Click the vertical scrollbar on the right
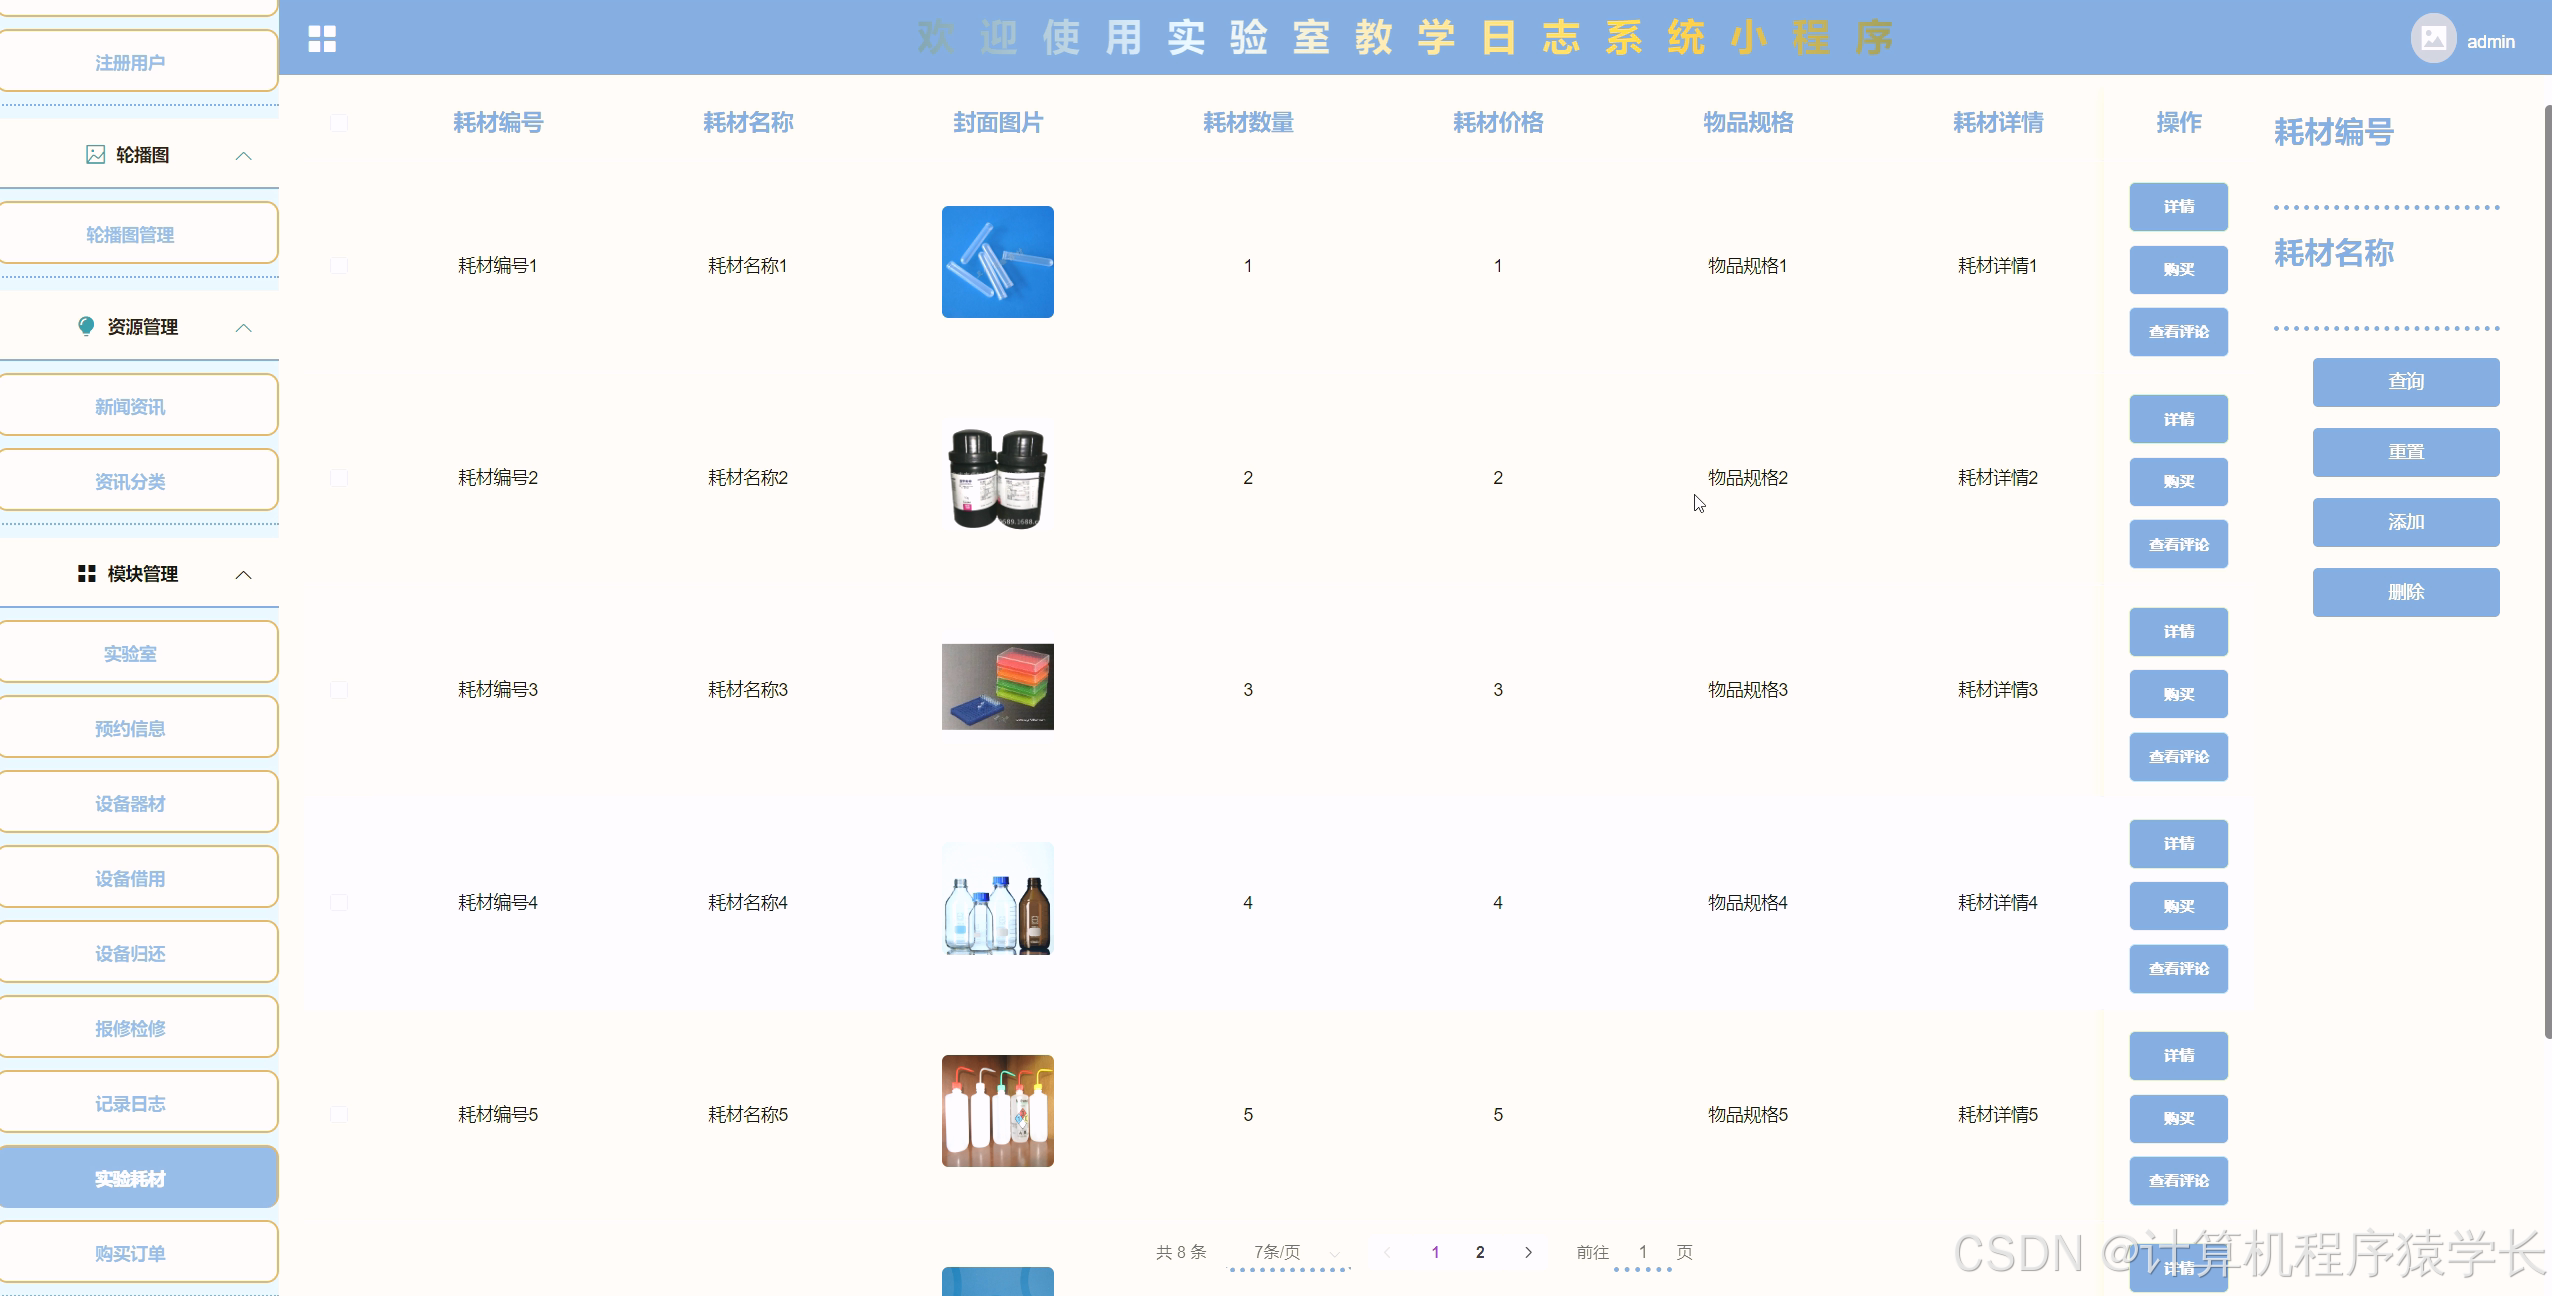The image size is (2552, 1296). coord(2547,572)
